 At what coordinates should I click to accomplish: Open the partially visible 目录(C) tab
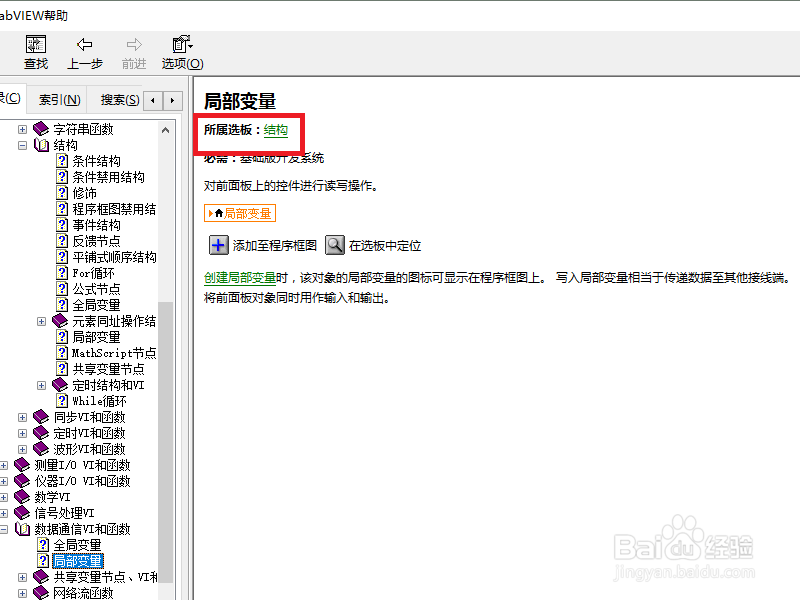click(10, 98)
